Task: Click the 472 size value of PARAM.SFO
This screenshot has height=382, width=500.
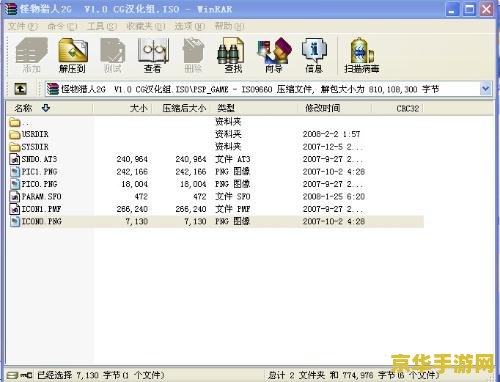Action: point(141,197)
